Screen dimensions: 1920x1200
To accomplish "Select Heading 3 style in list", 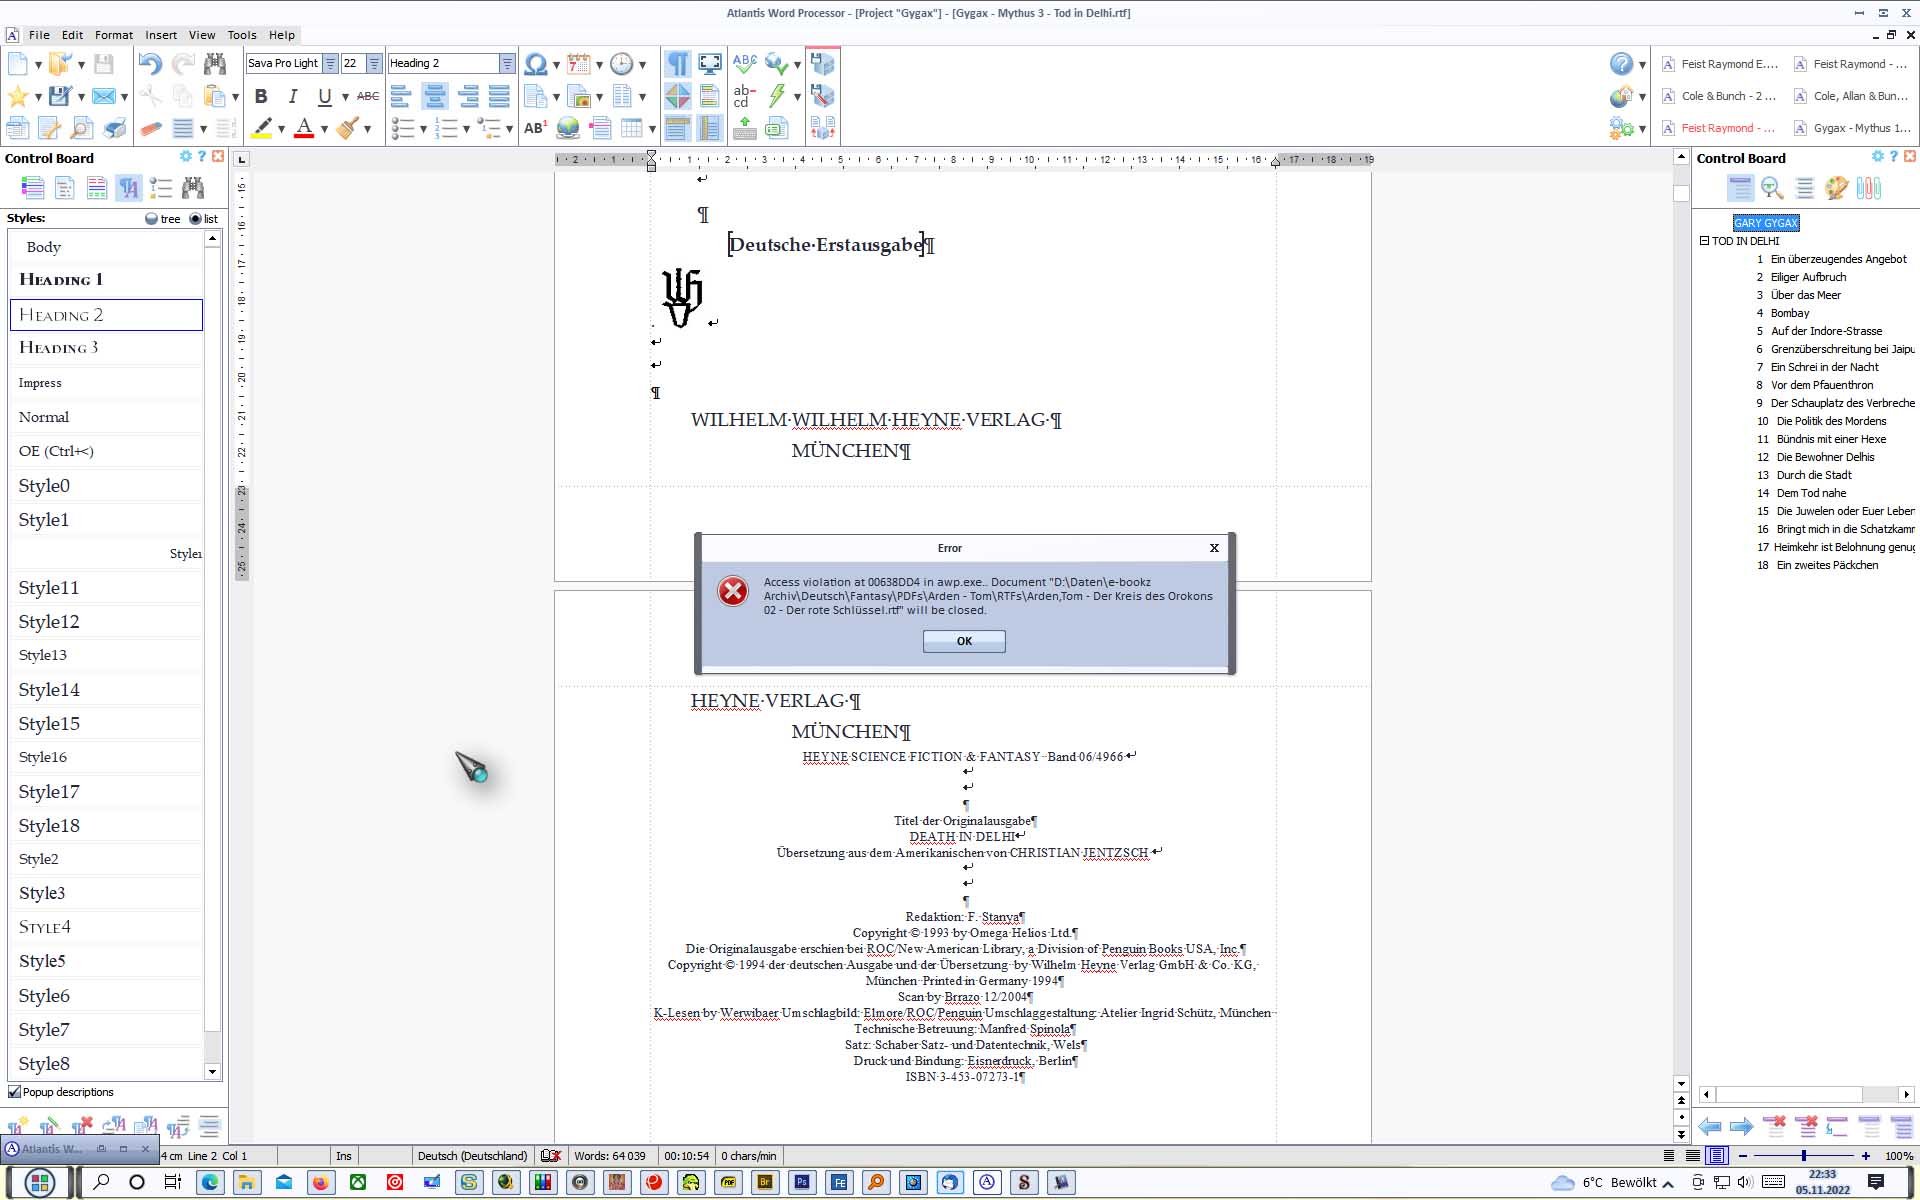I will click(59, 348).
